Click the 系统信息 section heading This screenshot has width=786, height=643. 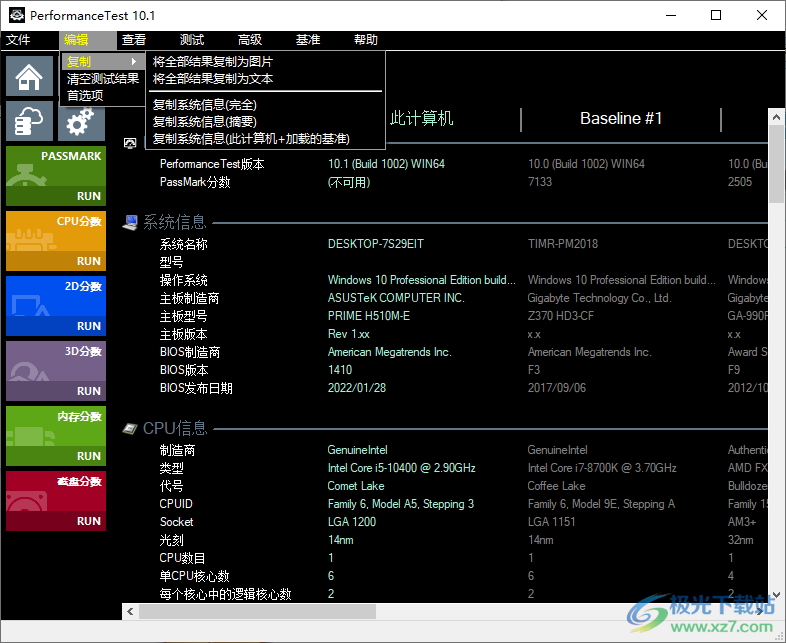174,223
